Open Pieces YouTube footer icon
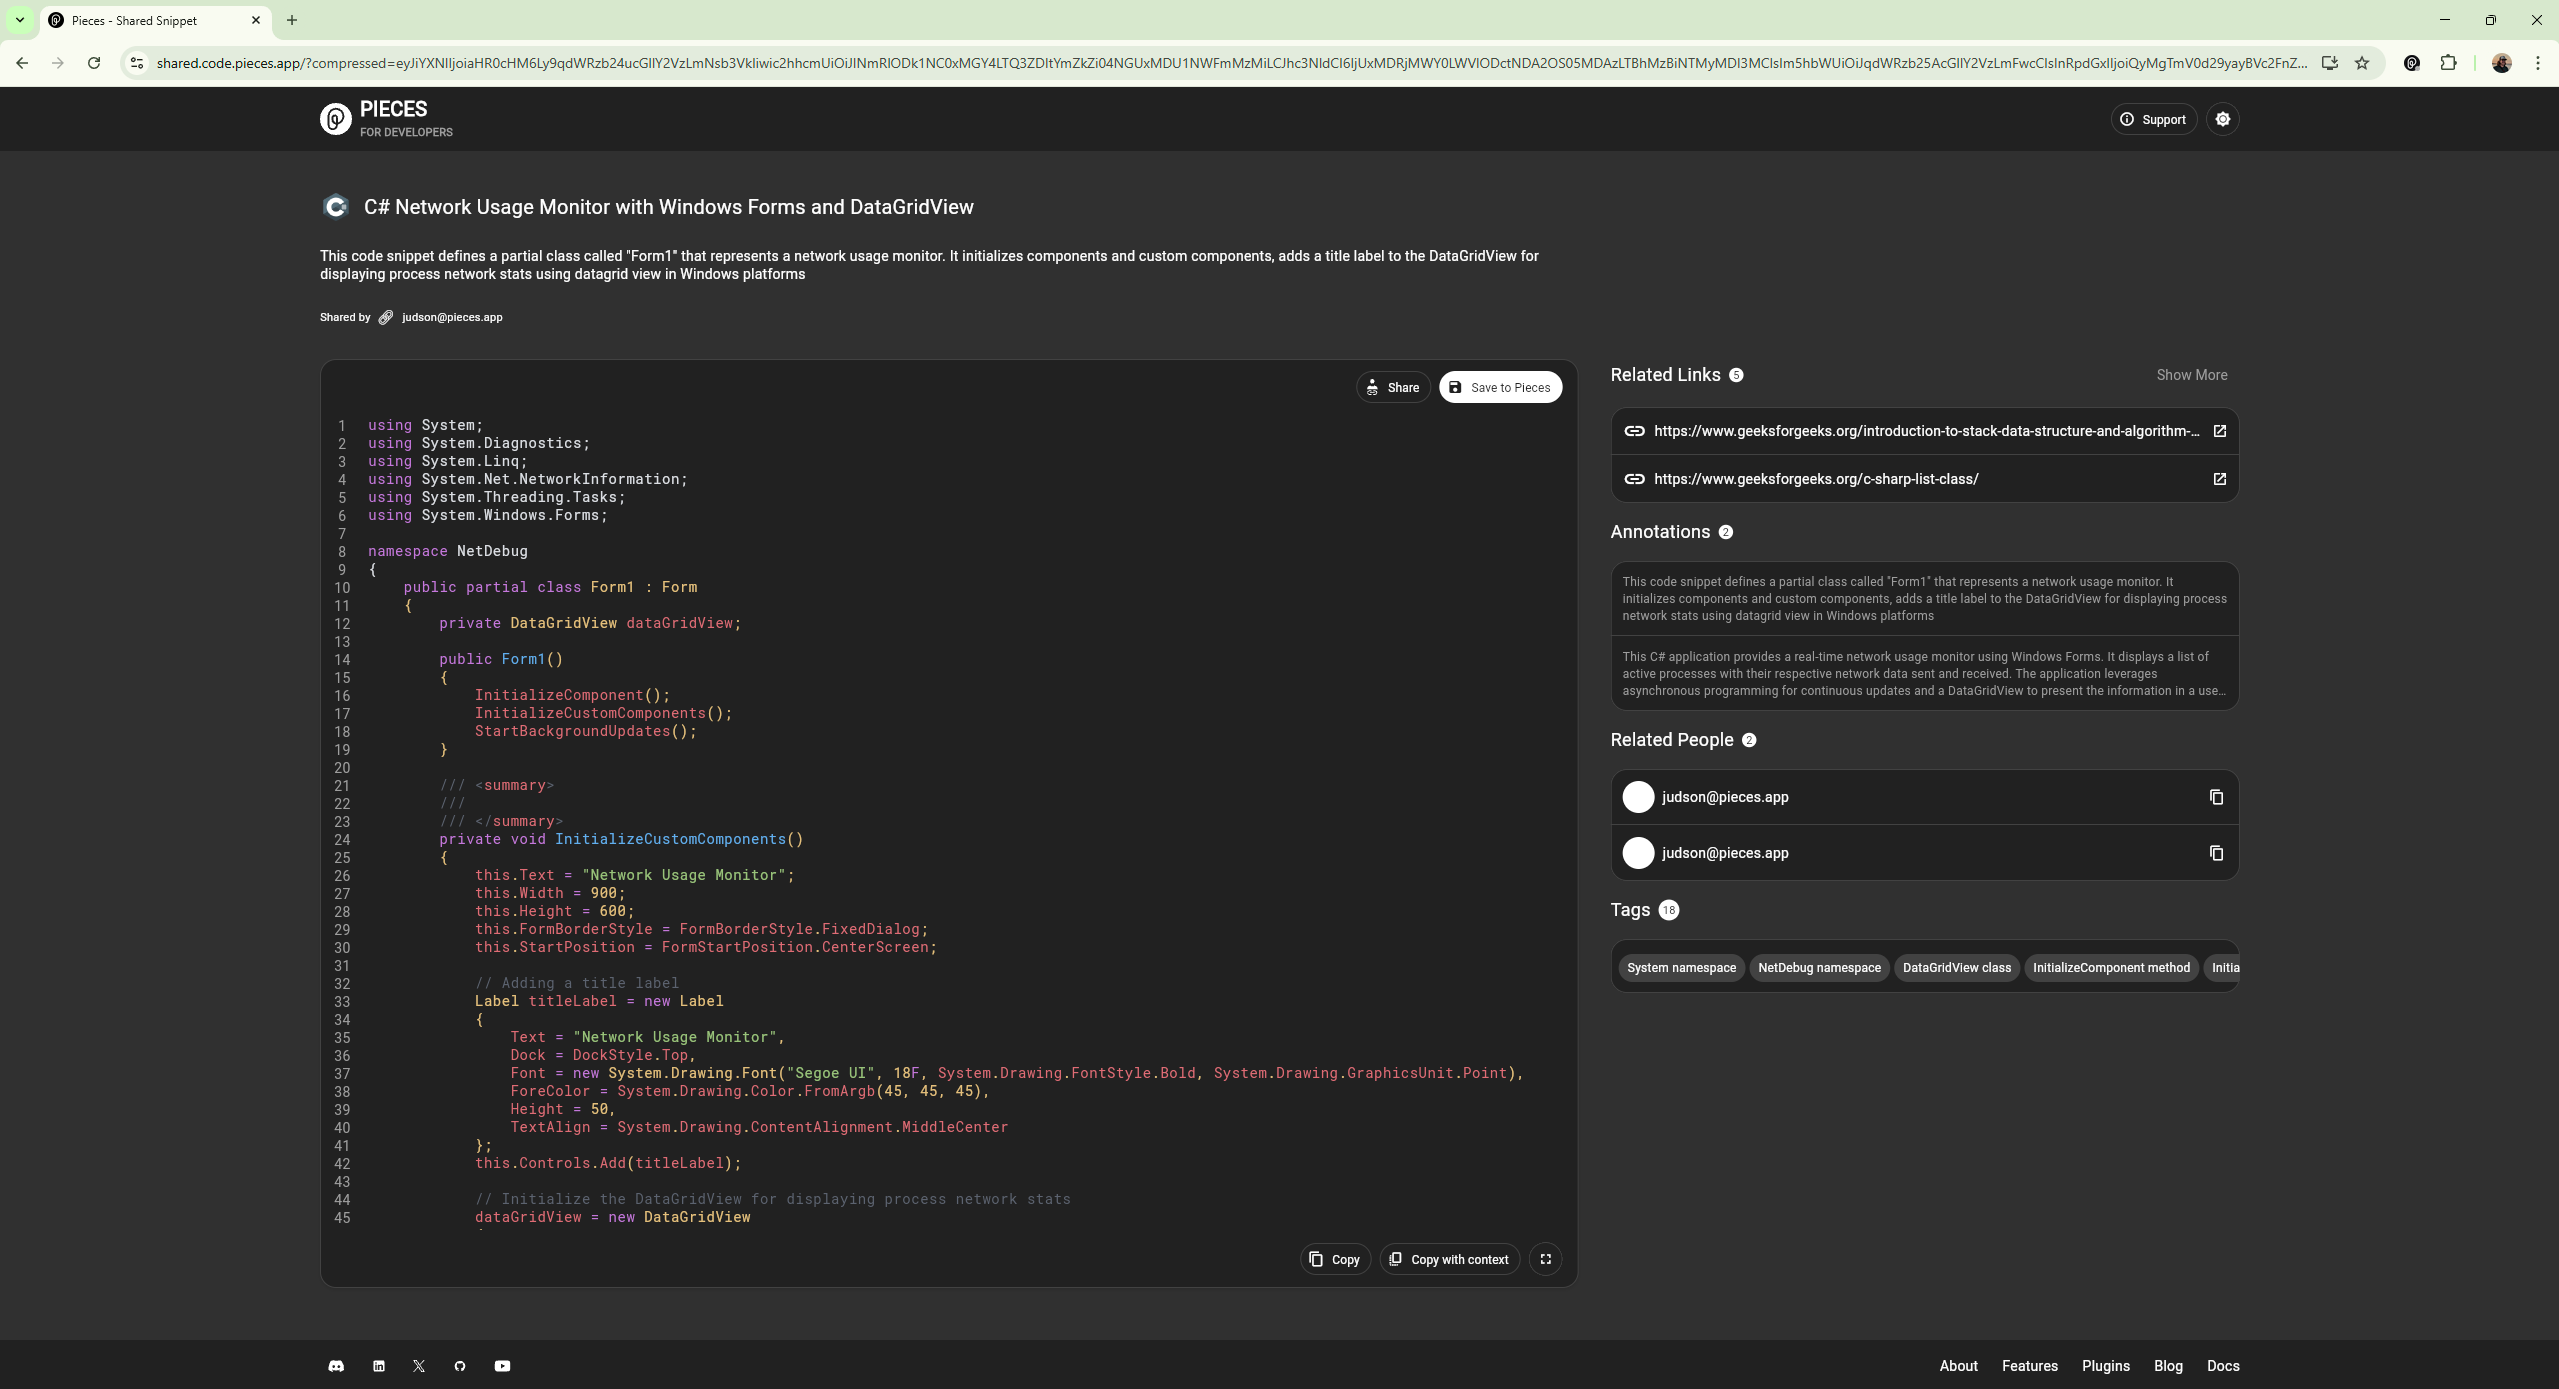 click(502, 1366)
